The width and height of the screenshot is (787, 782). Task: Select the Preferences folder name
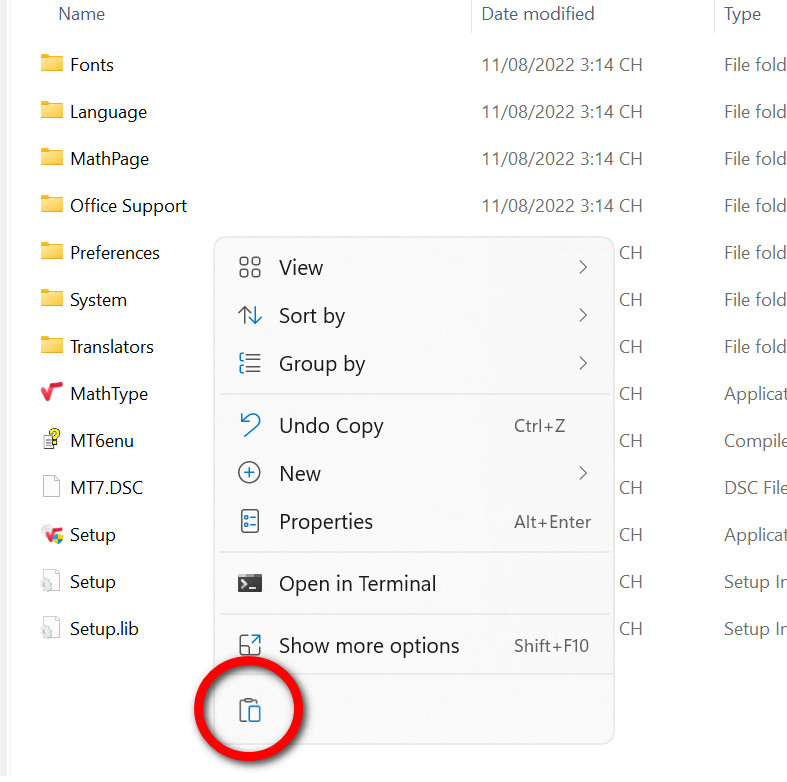[115, 252]
